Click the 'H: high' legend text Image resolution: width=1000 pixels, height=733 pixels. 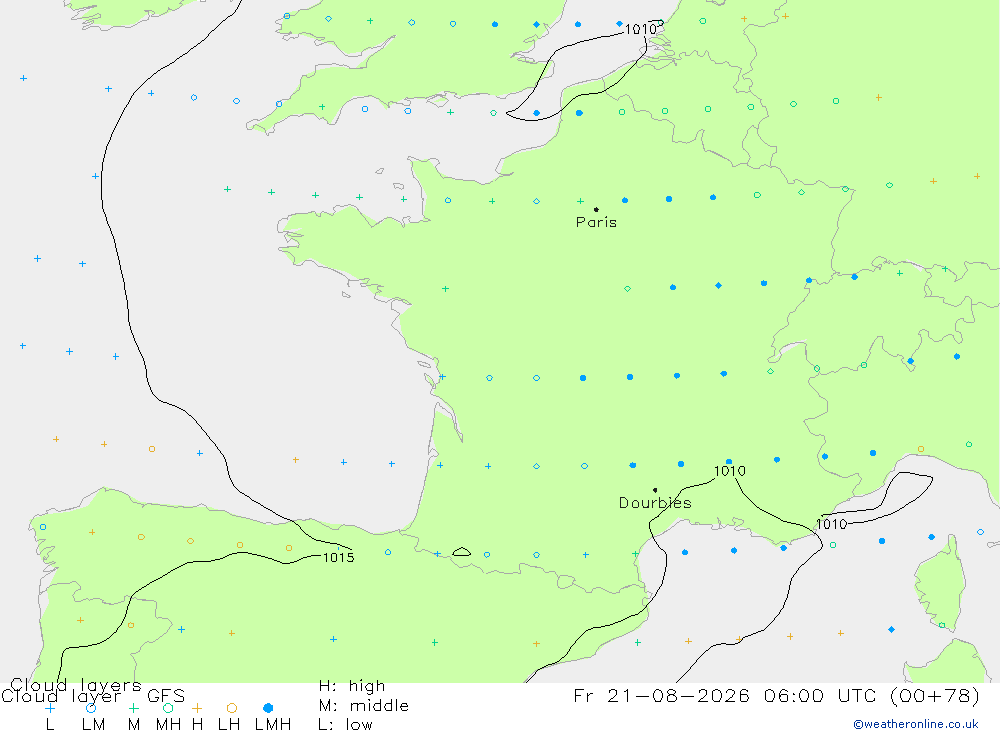tap(352, 686)
